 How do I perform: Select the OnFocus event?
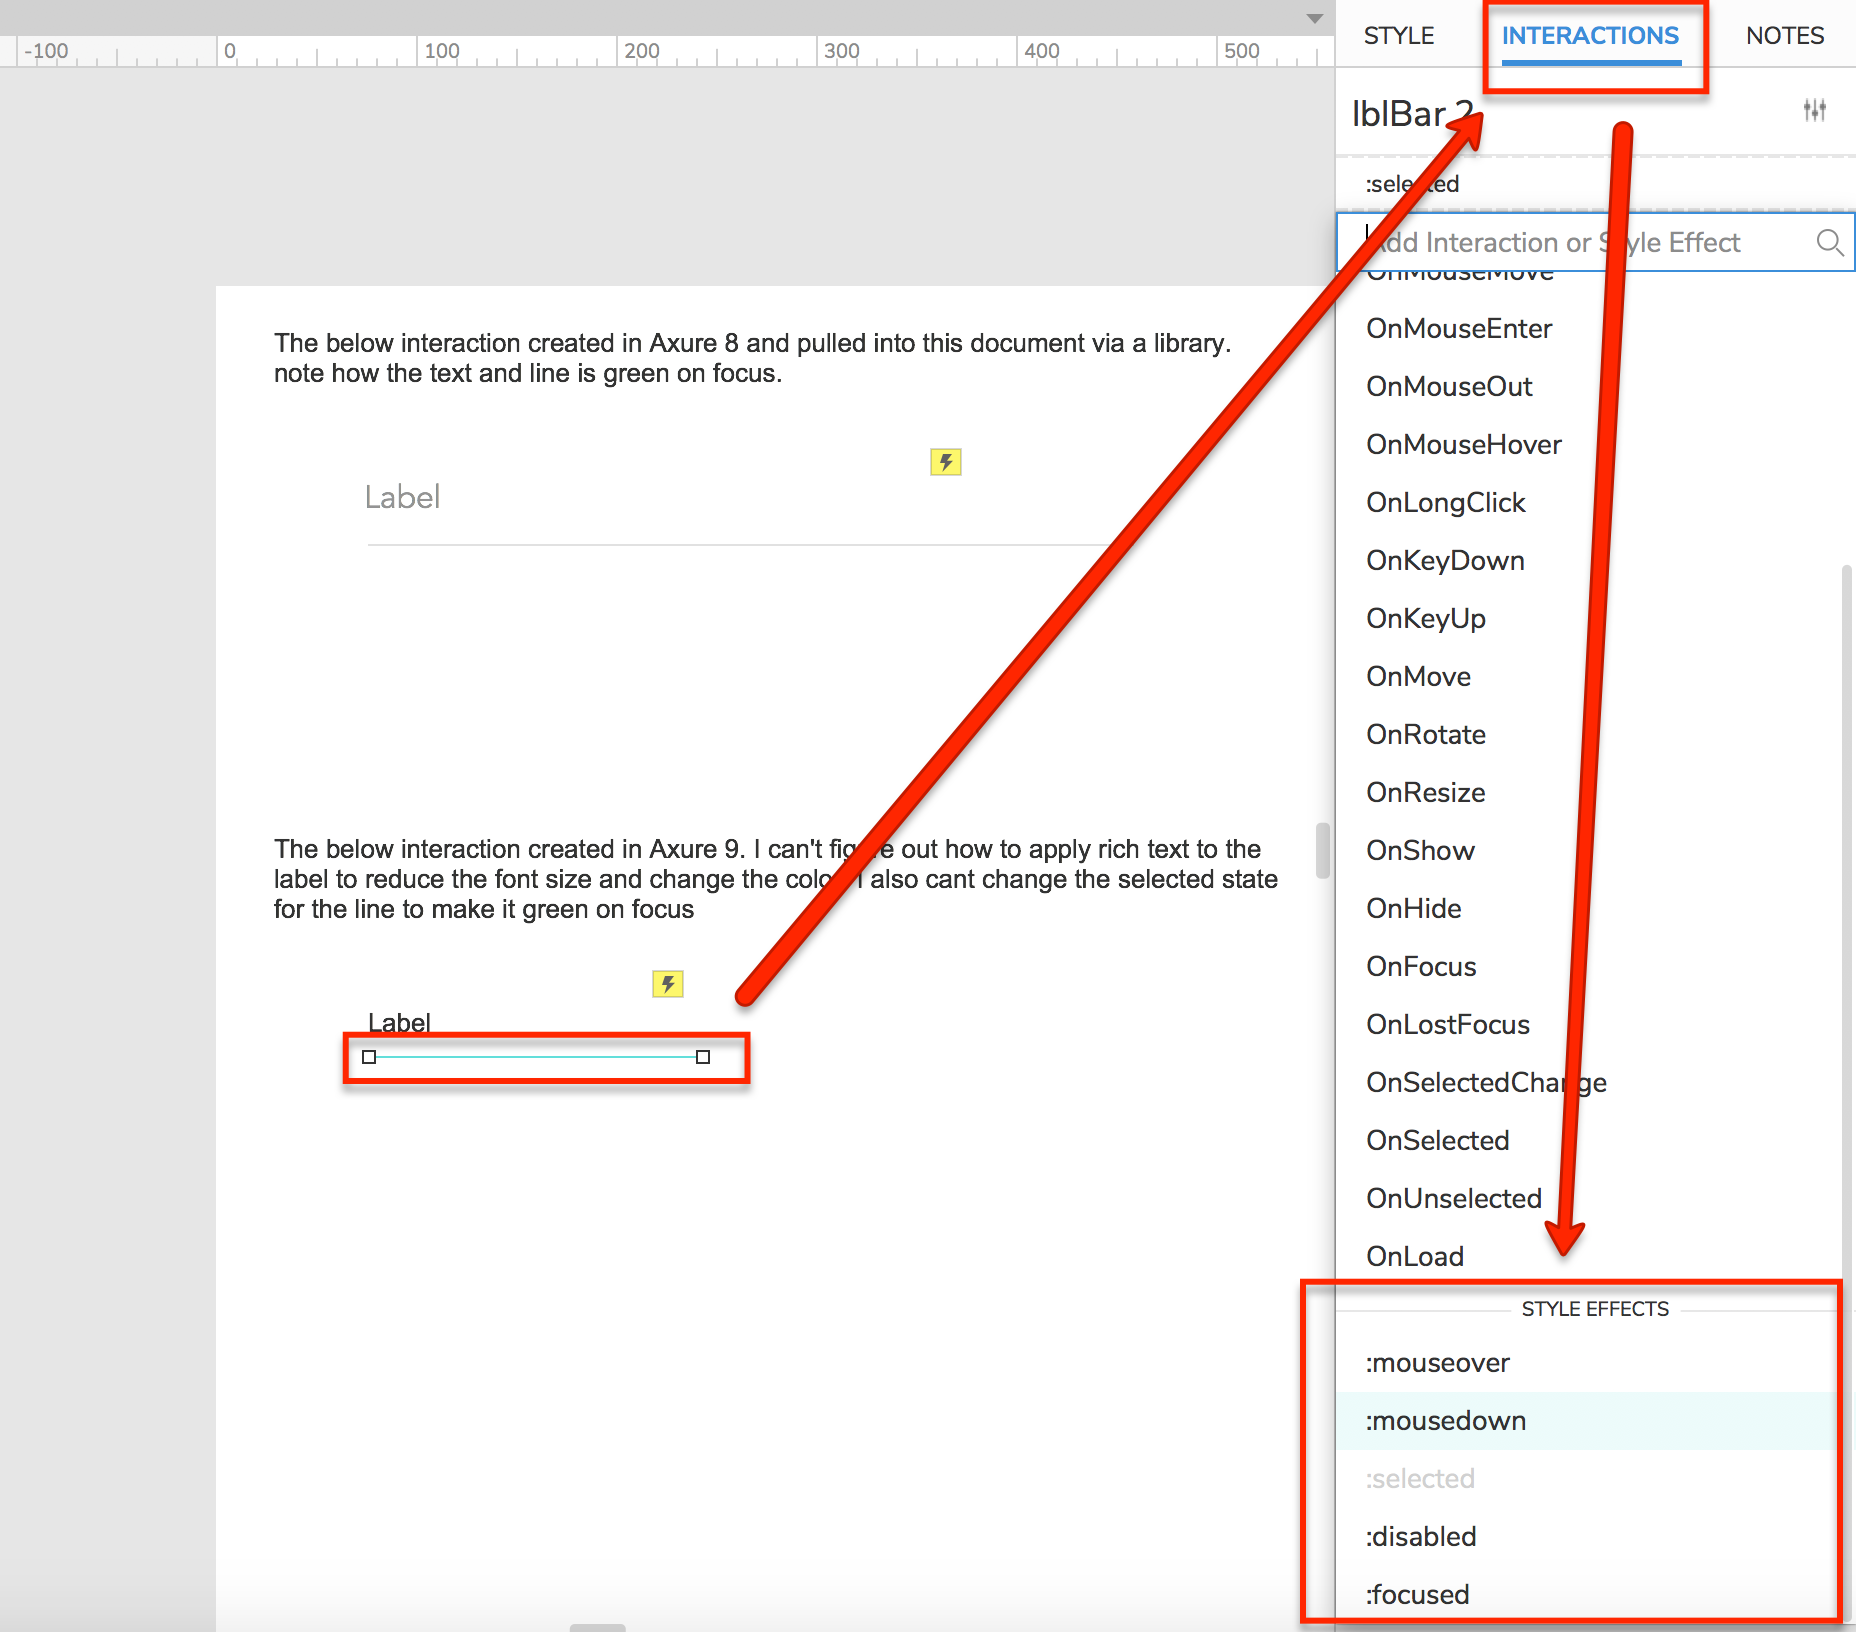1421,966
